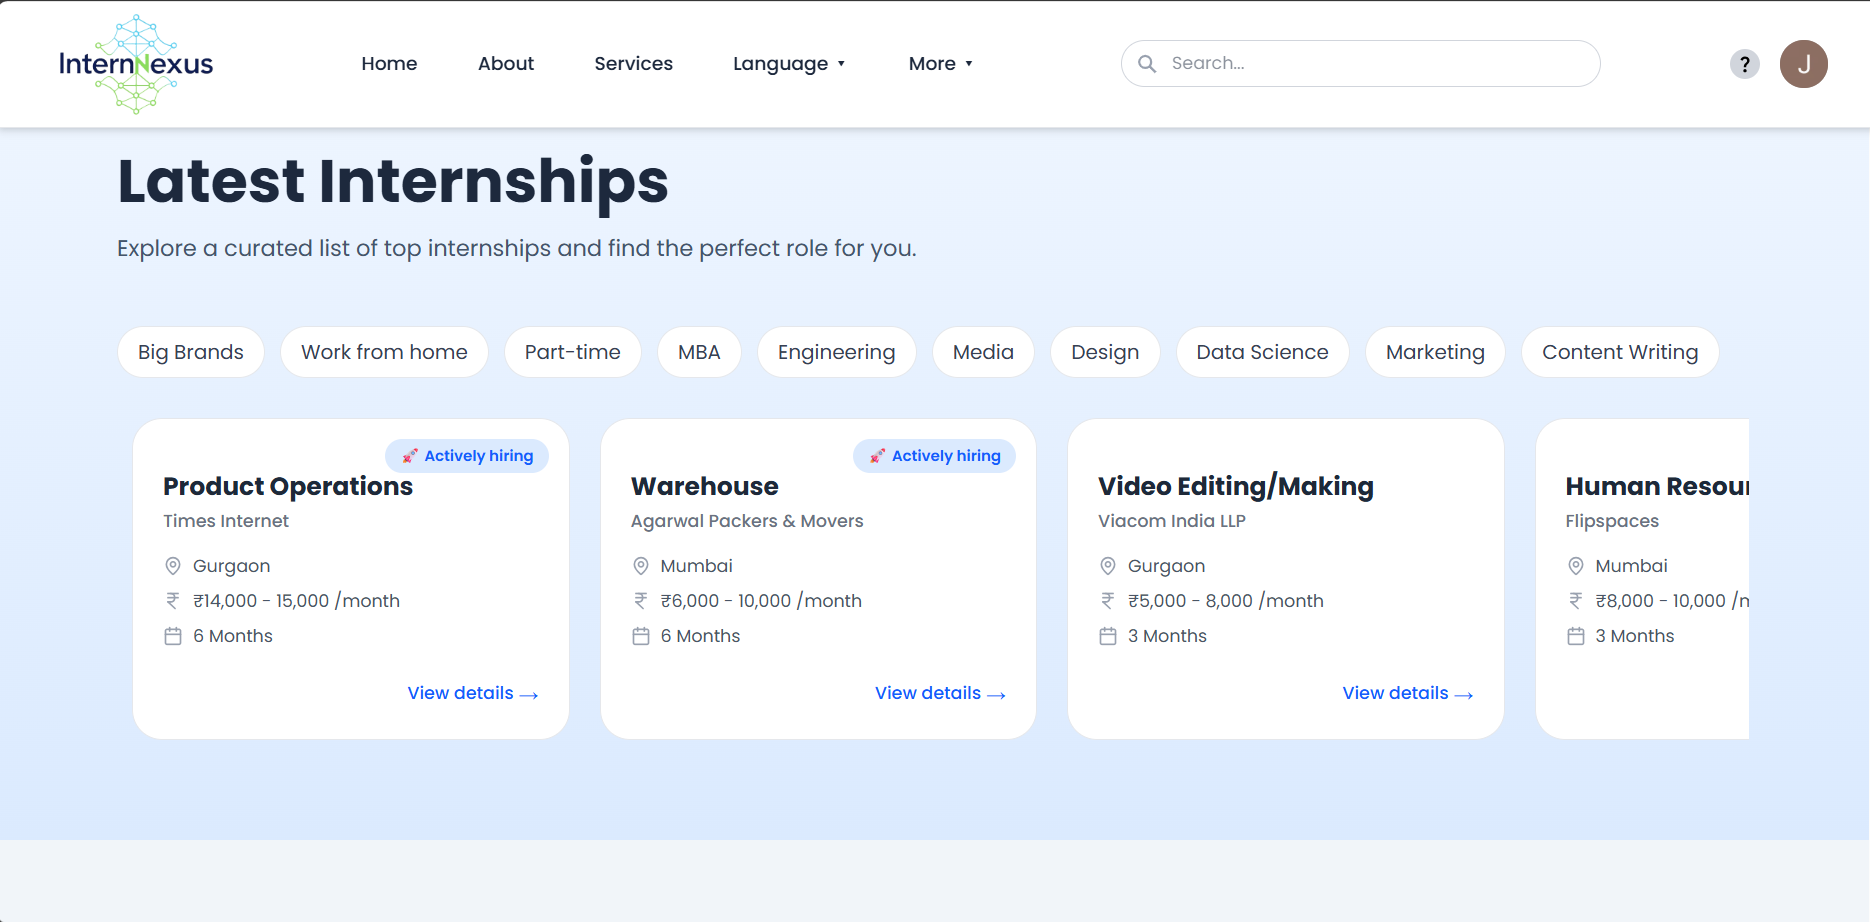1870x922 pixels.
Task: Pick the Design filter
Action: (x=1105, y=352)
